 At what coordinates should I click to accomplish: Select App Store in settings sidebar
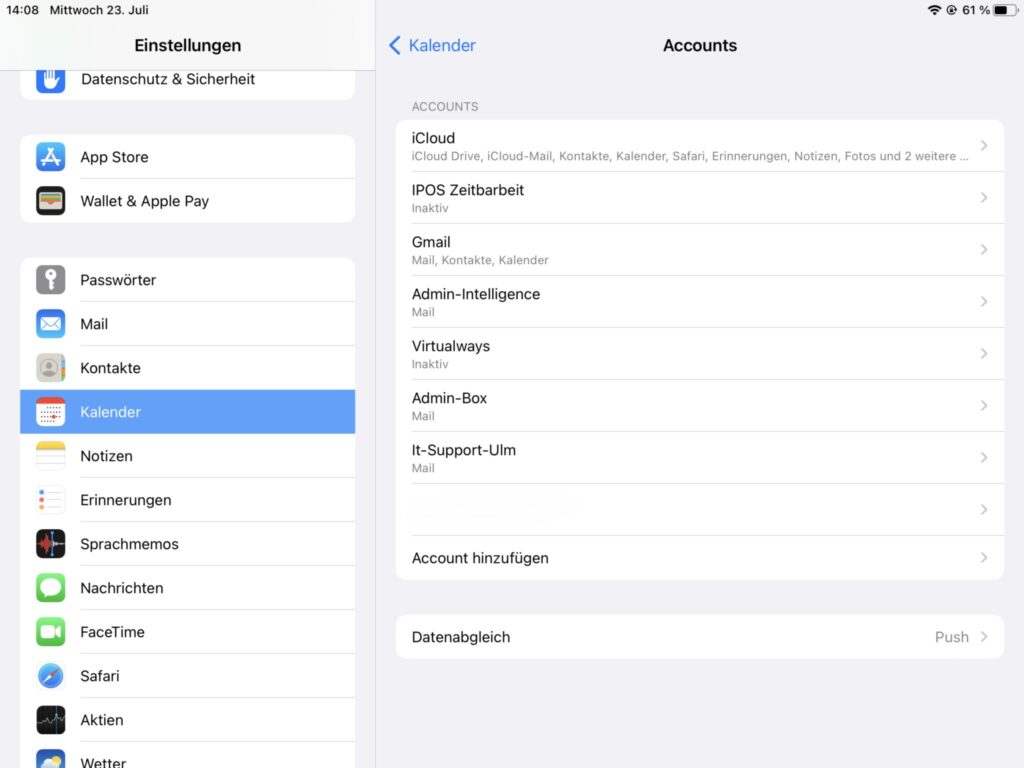tap(187, 157)
